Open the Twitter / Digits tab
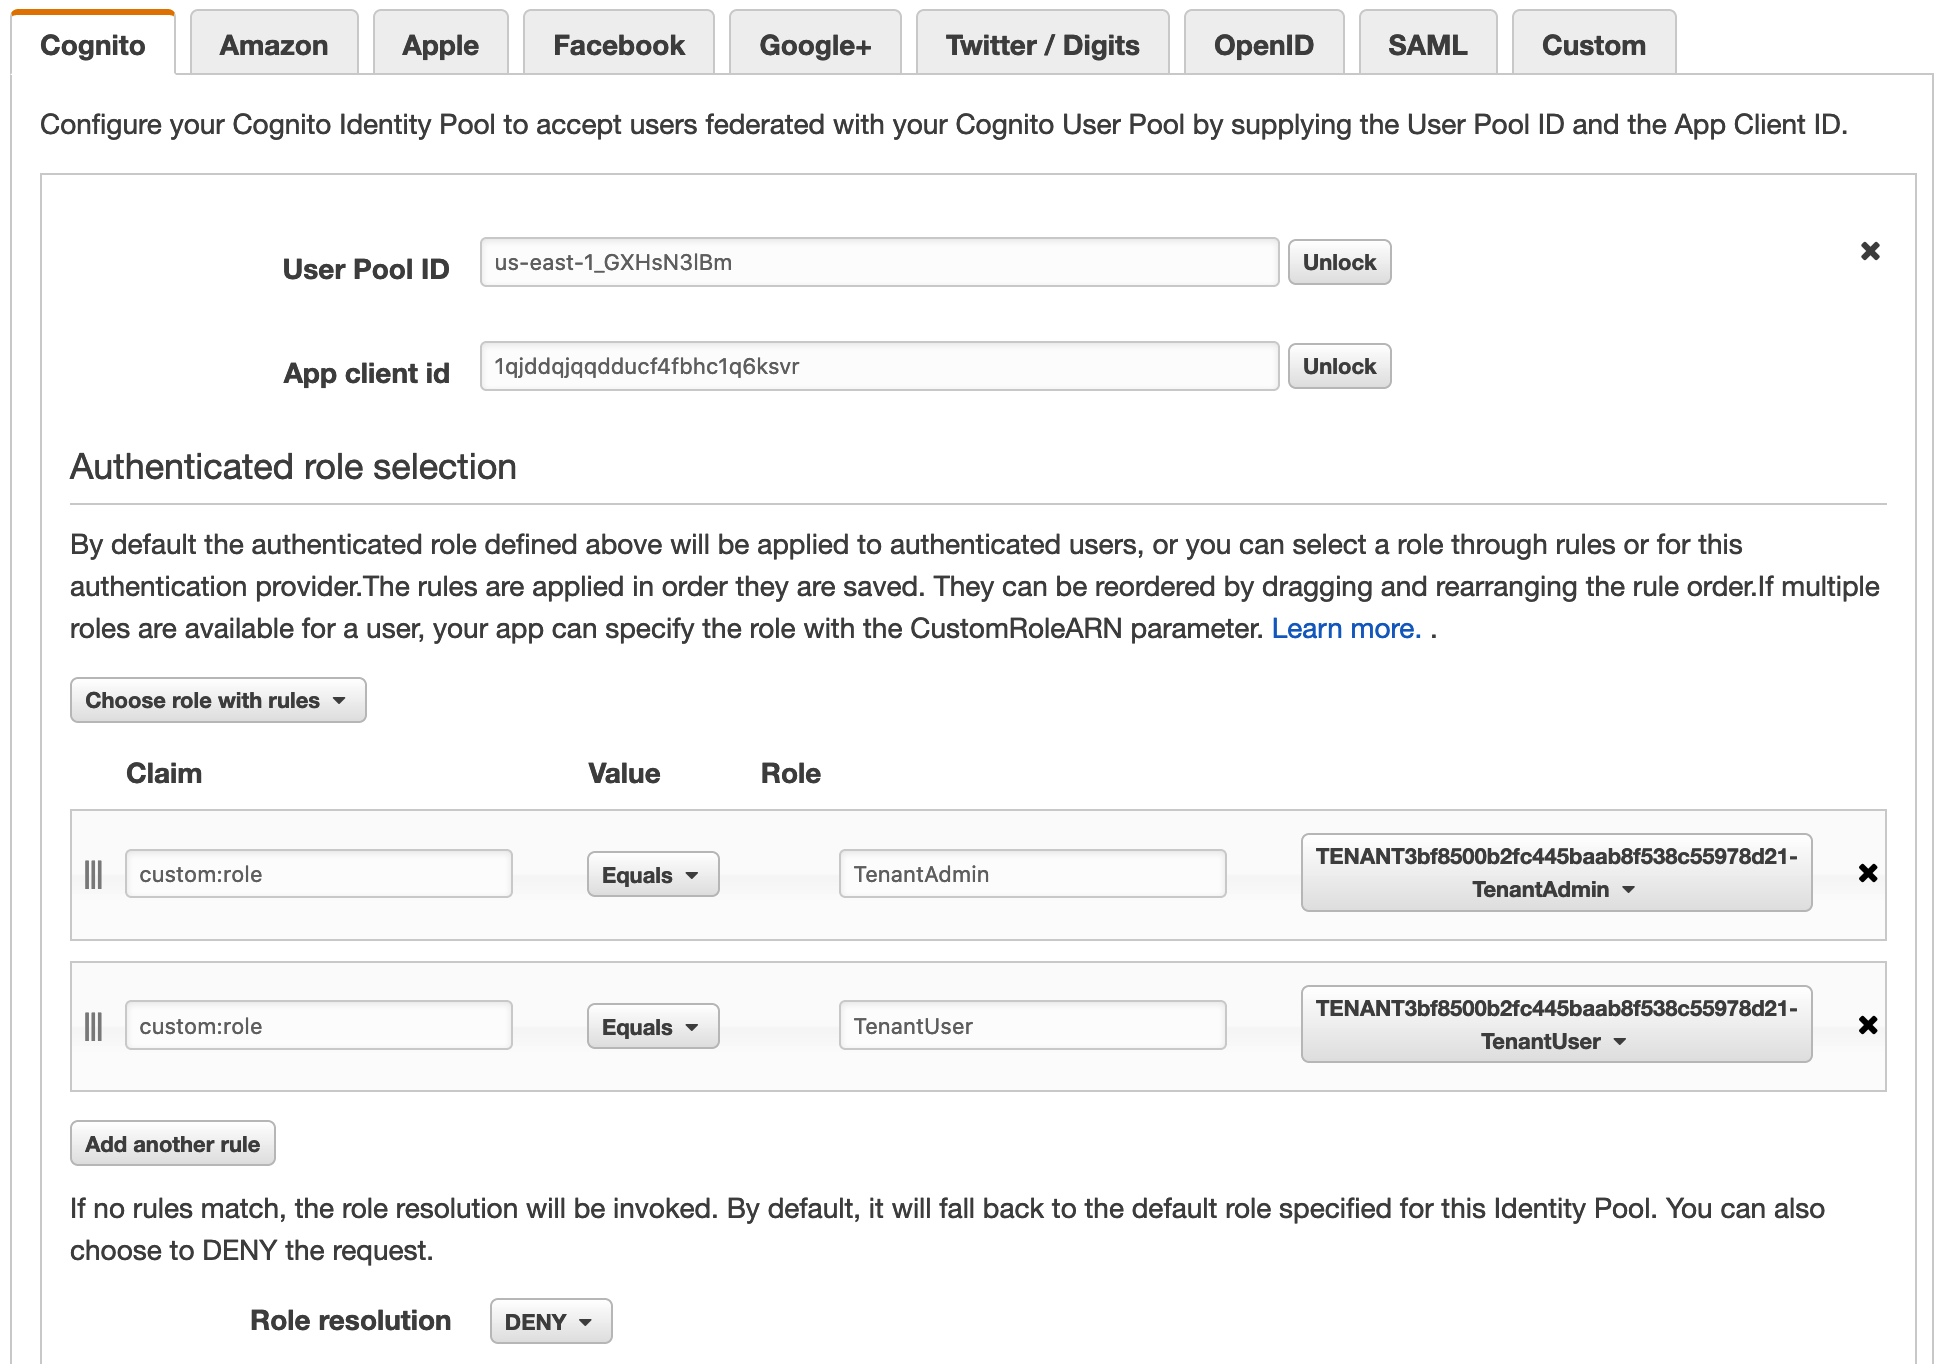 [x=1043, y=44]
